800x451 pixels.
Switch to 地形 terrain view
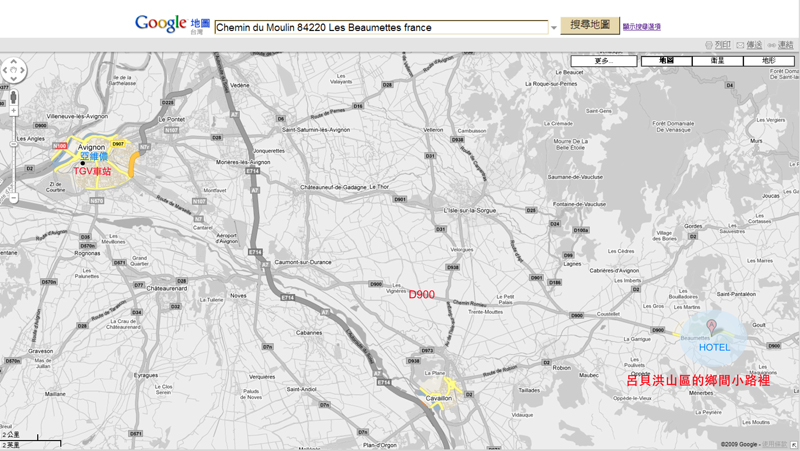pos(768,61)
